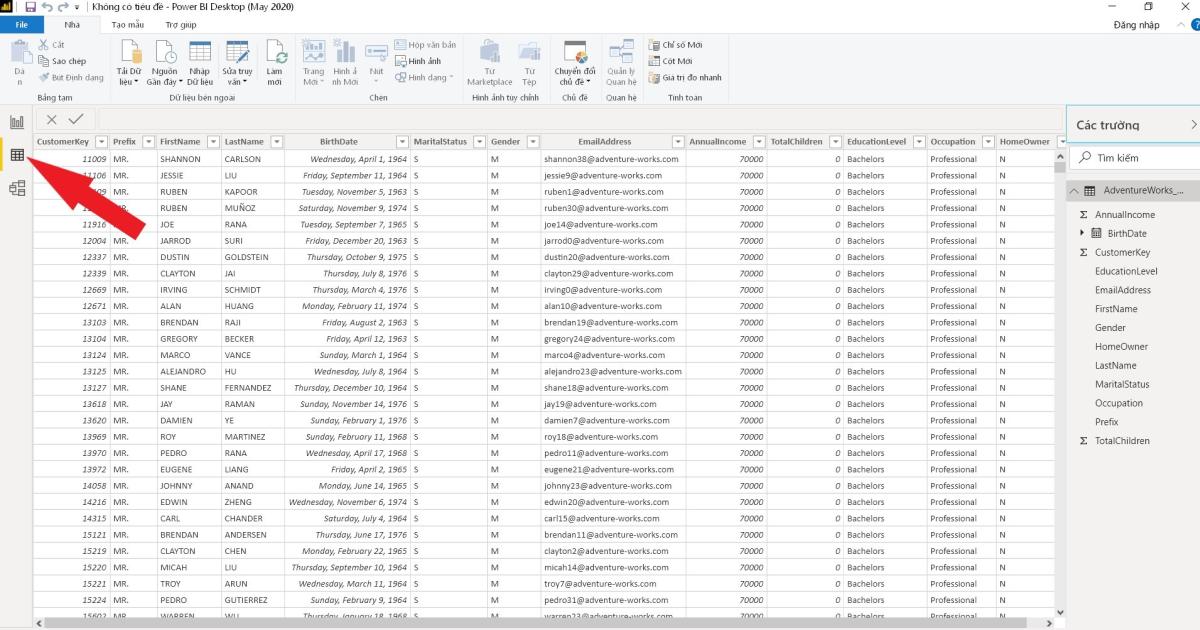The width and height of the screenshot is (1200, 630).
Task: Open the Tạo mẫu ribbon tab
Action: coord(127,24)
